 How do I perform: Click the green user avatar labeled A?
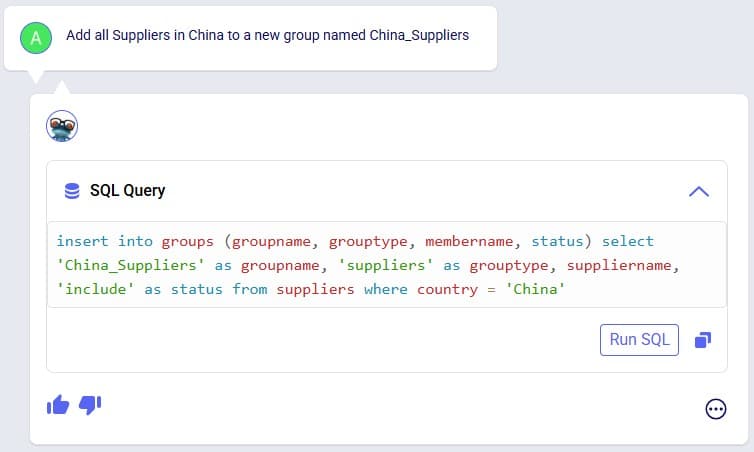click(36, 38)
